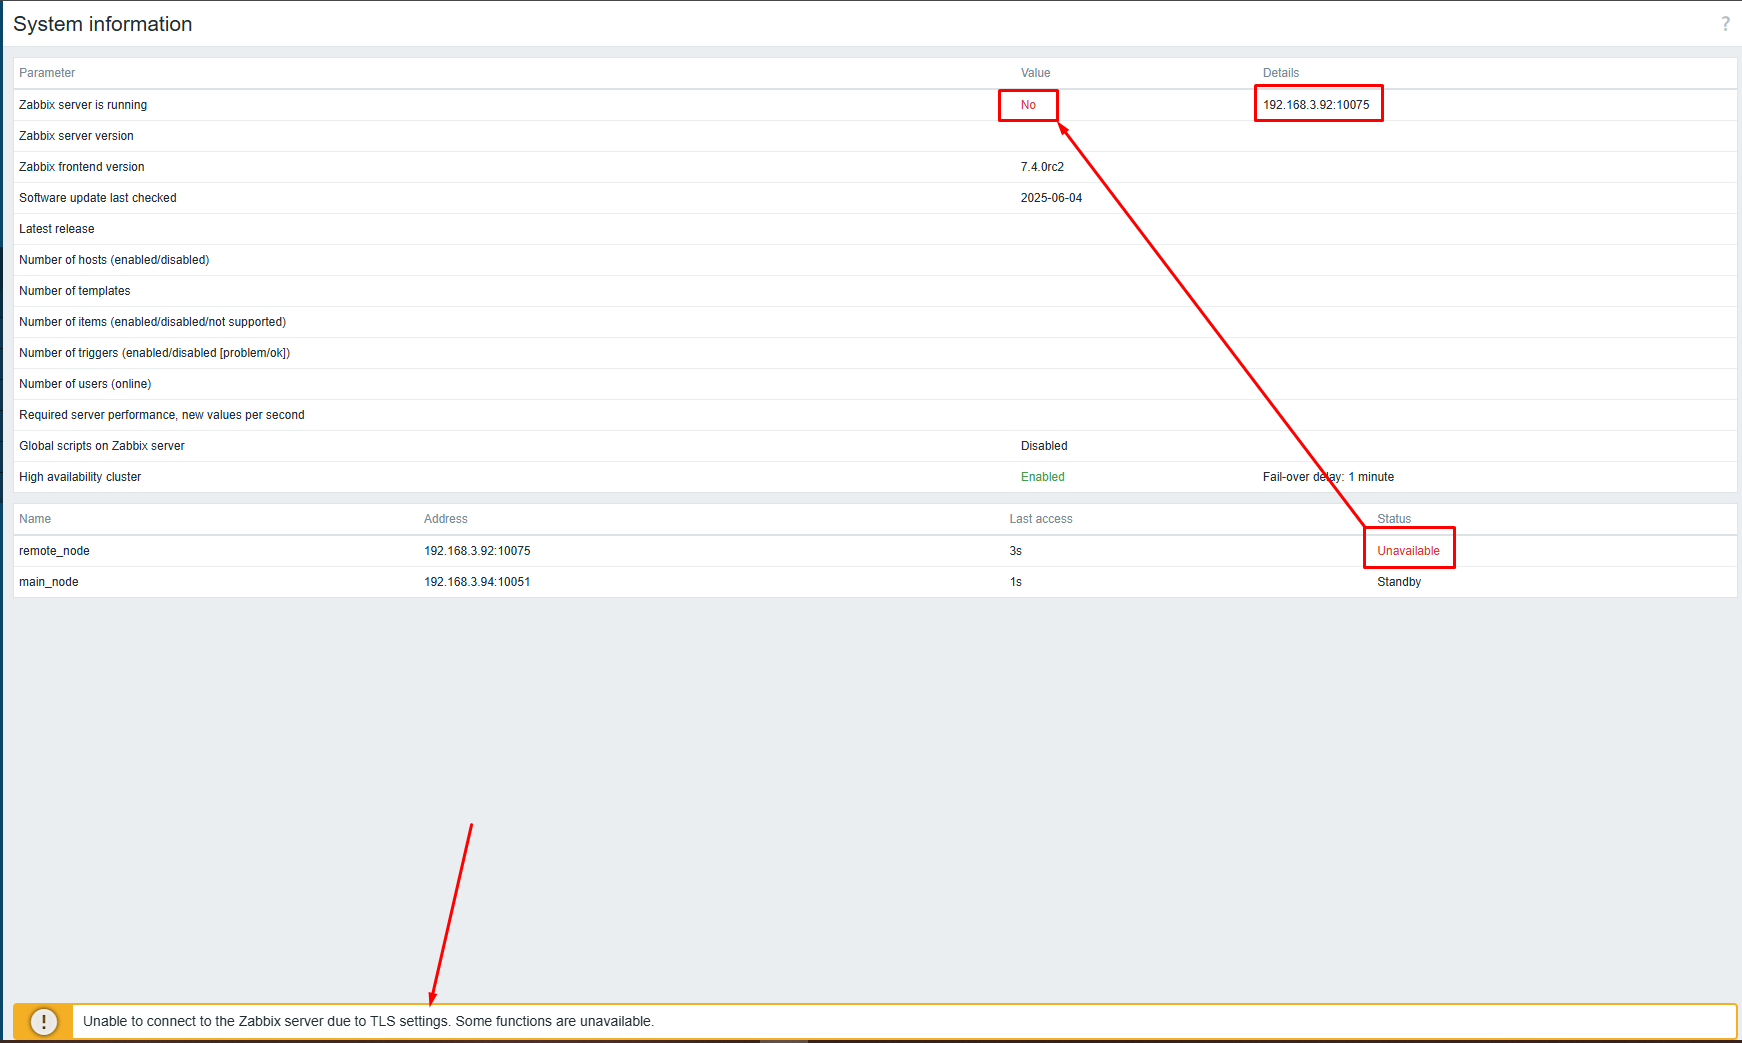This screenshot has height=1043, width=1742.
Task: Click the 'Details' column header
Action: pyautogui.click(x=1281, y=73)
